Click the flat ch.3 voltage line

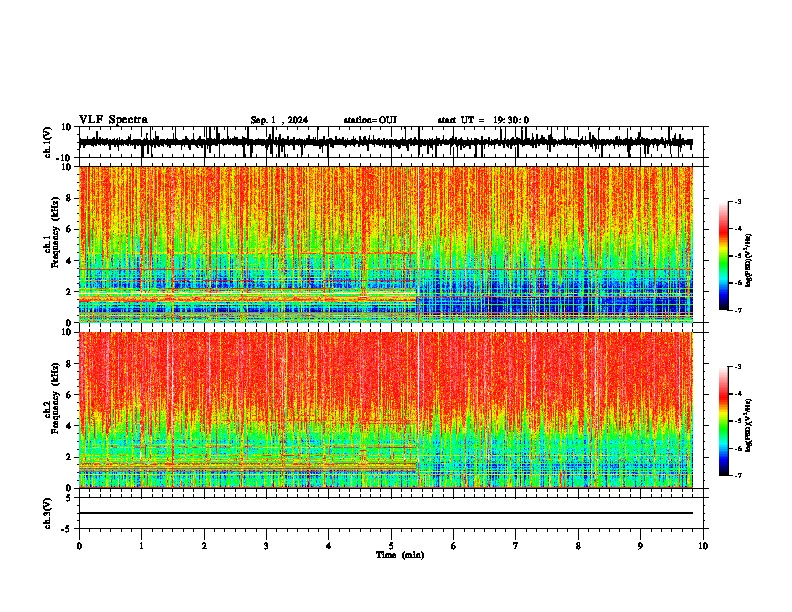pyautogui.click(x=385, y=513)
